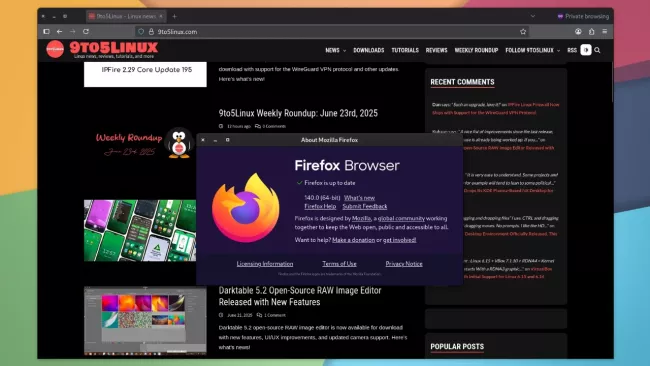650x366 pixels.
Task: Reload the page with the refresh icon
Action: click(x=86, y=32)
